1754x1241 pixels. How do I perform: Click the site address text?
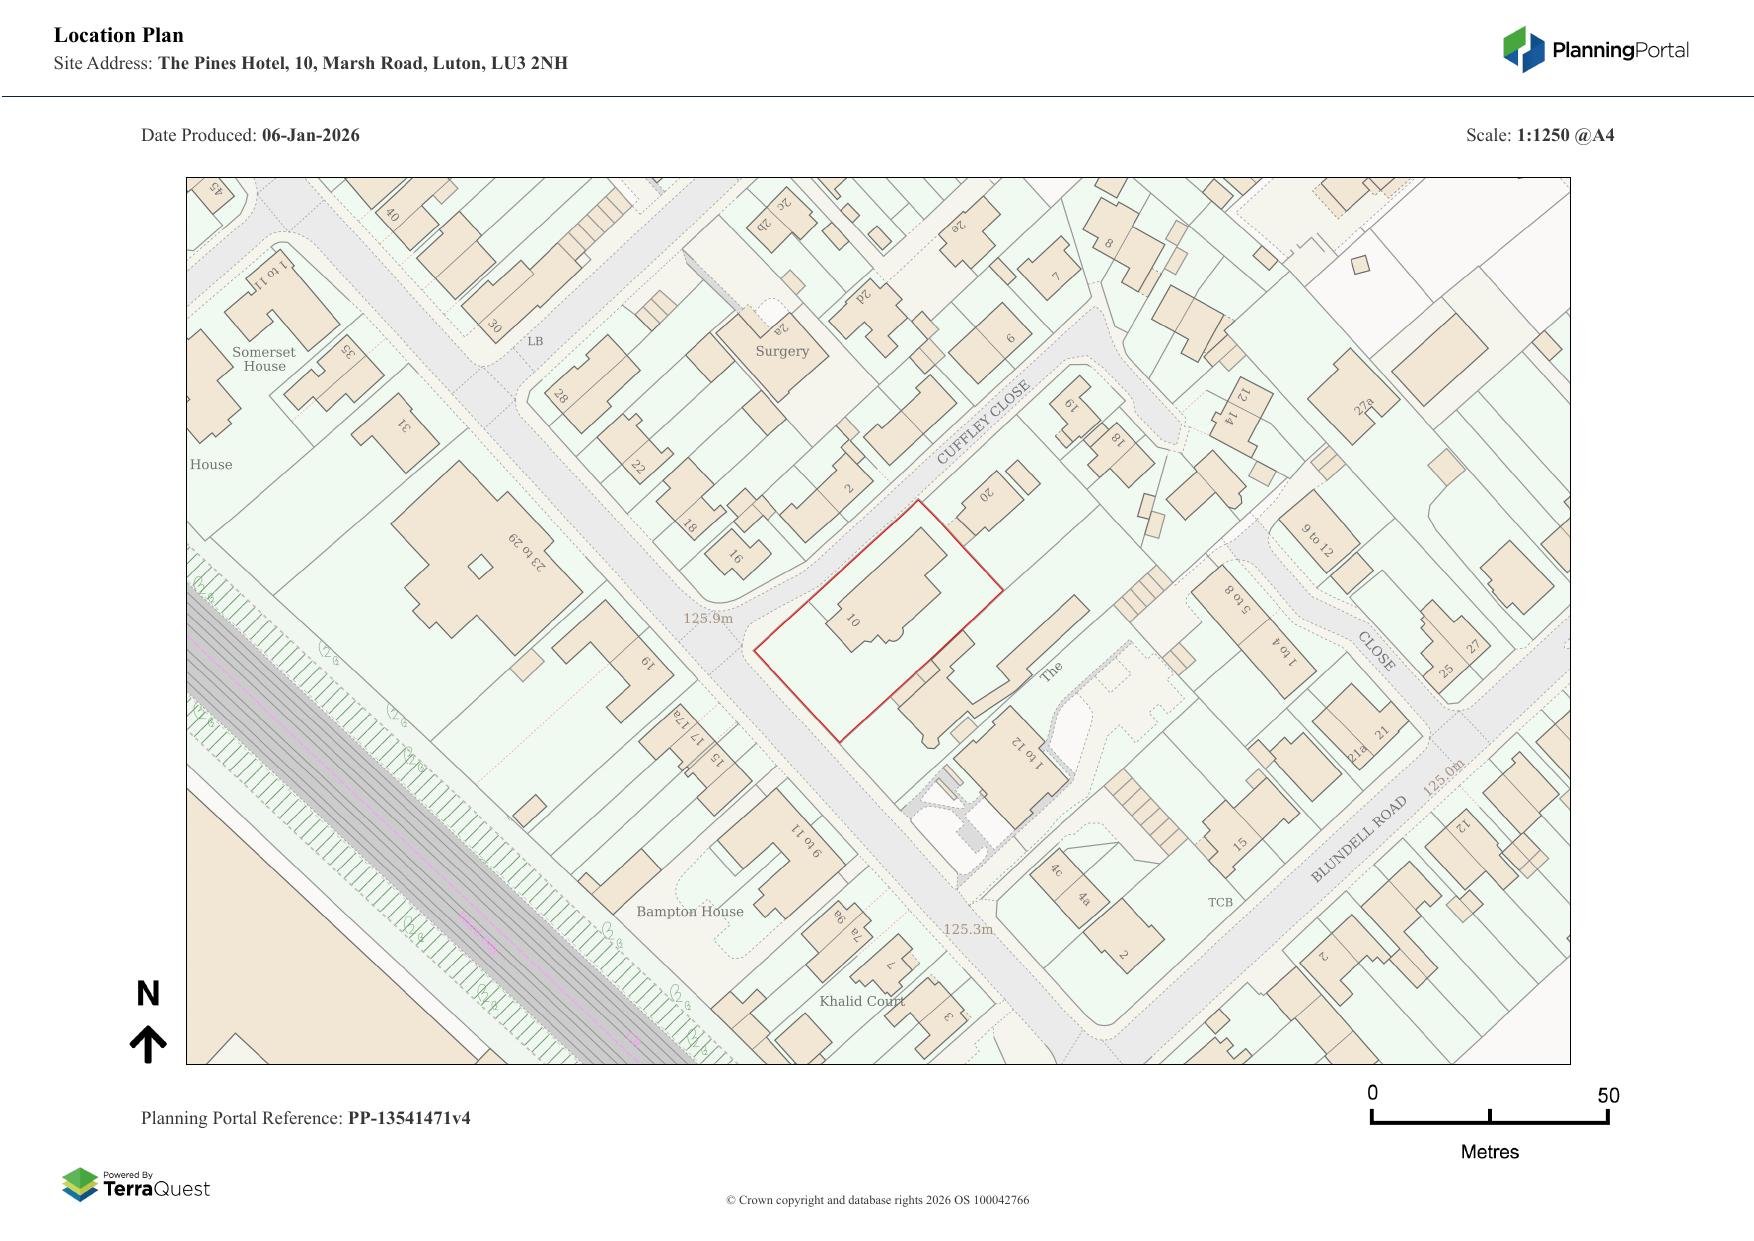[362, 63]
